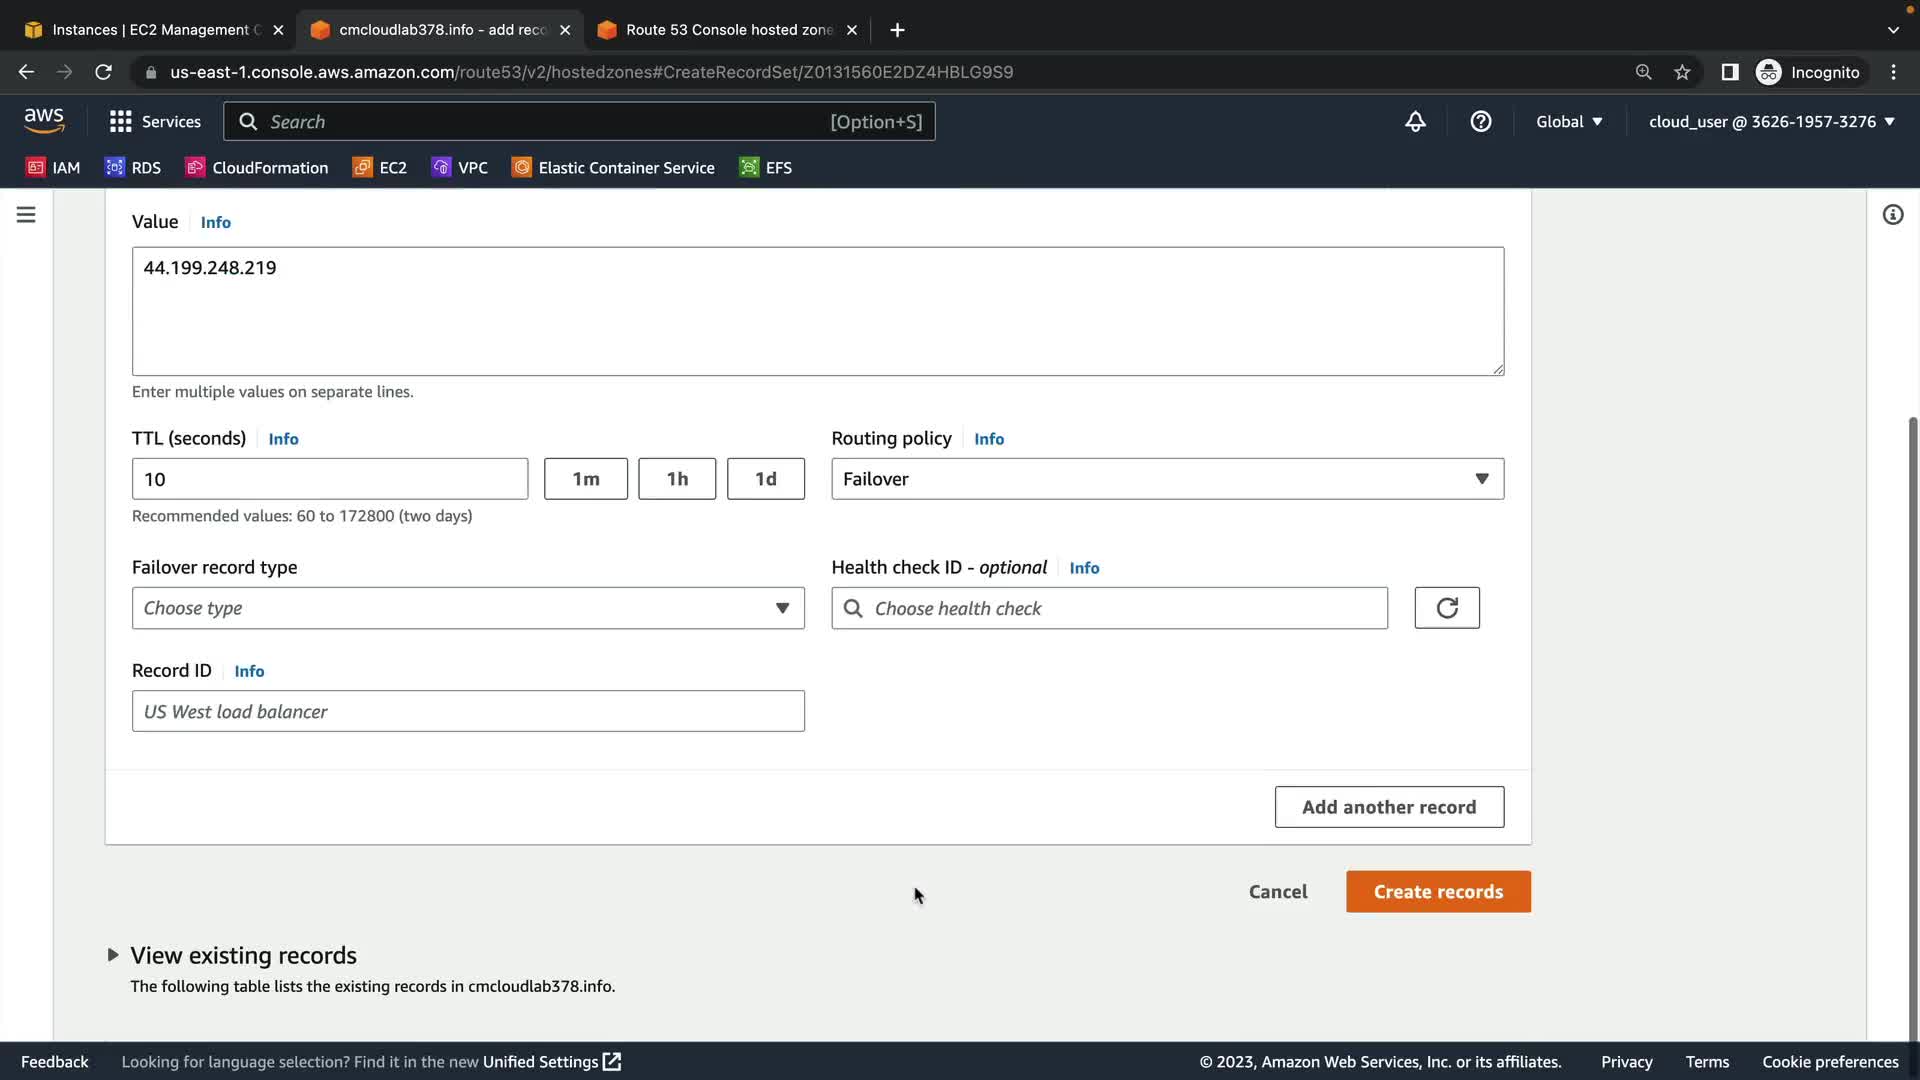The width and height of the screenshot is (1920, 1080).
Task: Open the CloudFormation shortcut
Action: pos(257,168)
